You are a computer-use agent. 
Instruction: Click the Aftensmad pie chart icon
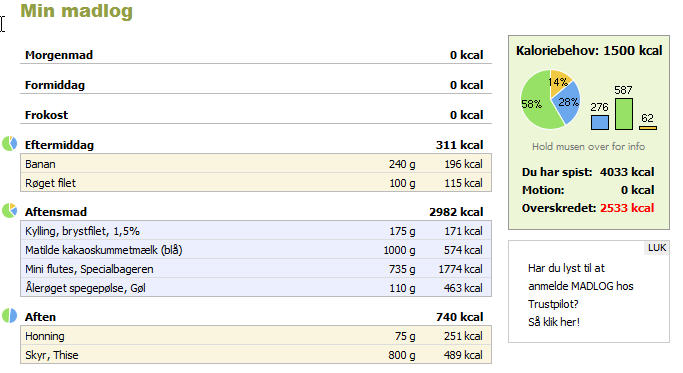point(10,210)
